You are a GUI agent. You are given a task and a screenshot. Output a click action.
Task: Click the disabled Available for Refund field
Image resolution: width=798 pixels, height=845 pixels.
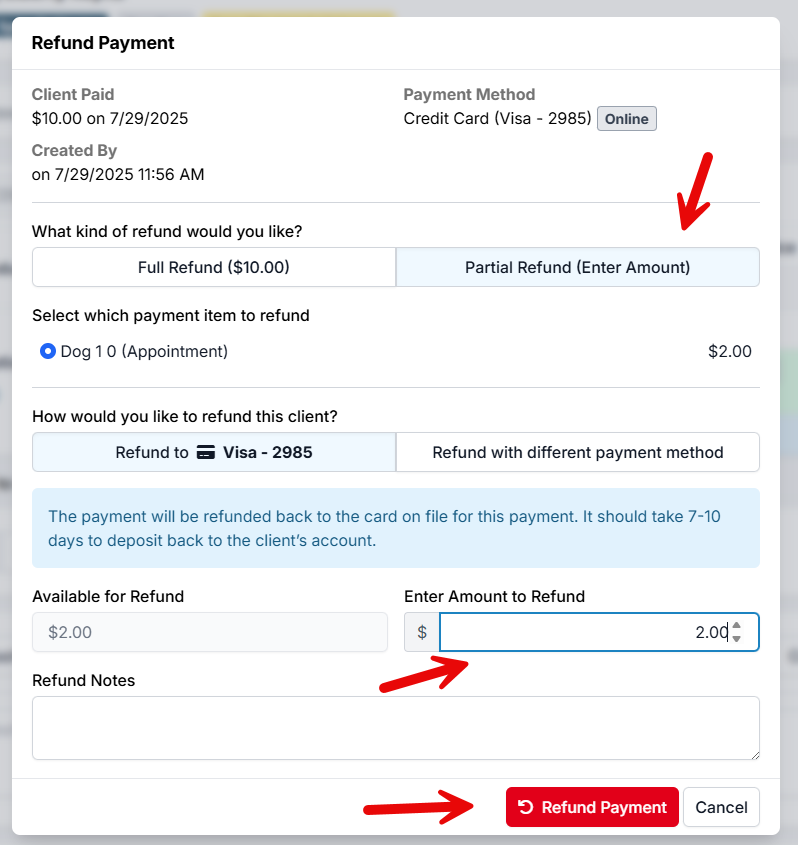(209, 632)
